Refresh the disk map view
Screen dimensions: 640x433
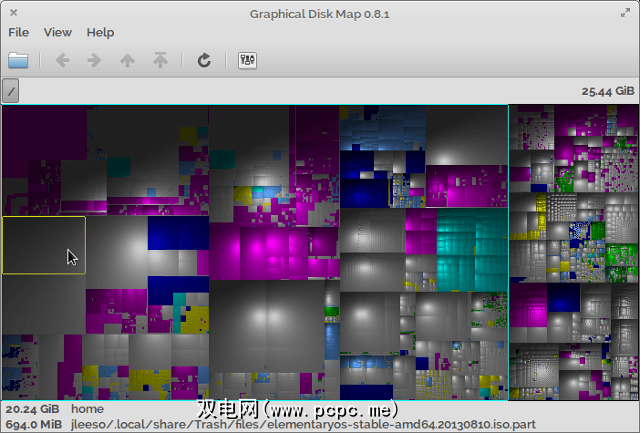click(x=204, y=60)
